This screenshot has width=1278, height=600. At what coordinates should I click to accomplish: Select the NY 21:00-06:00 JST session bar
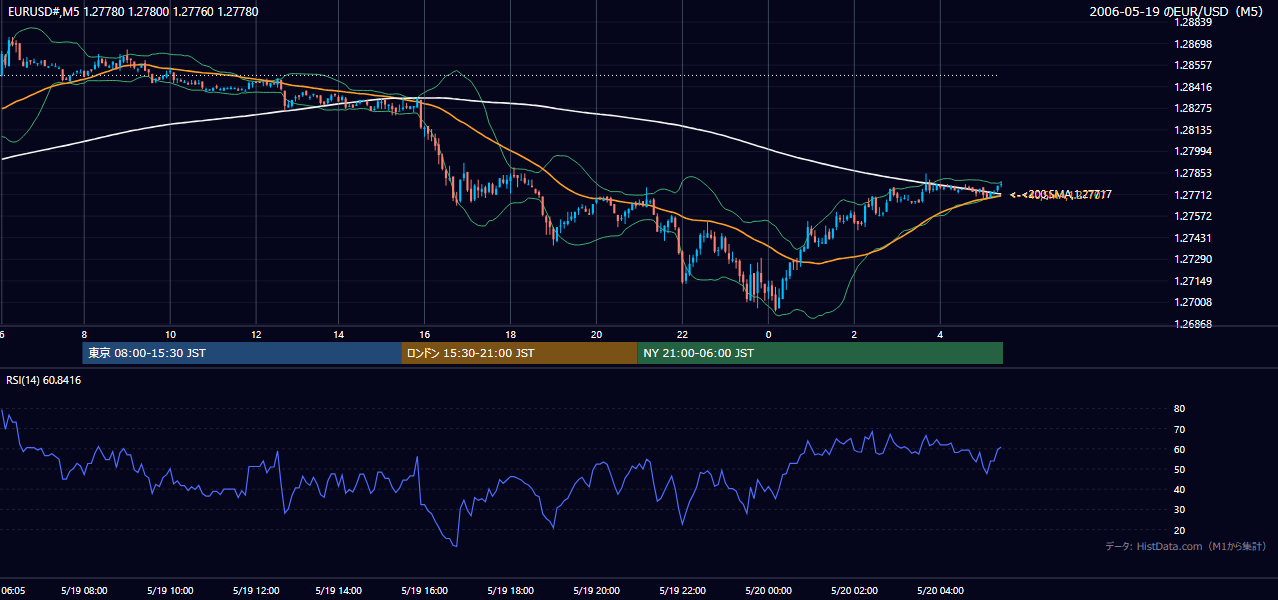tap(820, 353)
